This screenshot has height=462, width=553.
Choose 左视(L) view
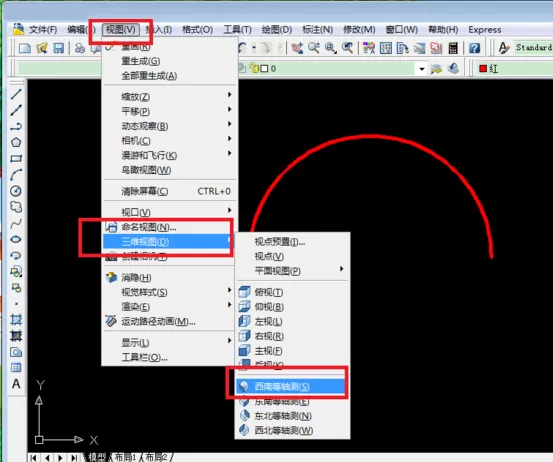293,321
